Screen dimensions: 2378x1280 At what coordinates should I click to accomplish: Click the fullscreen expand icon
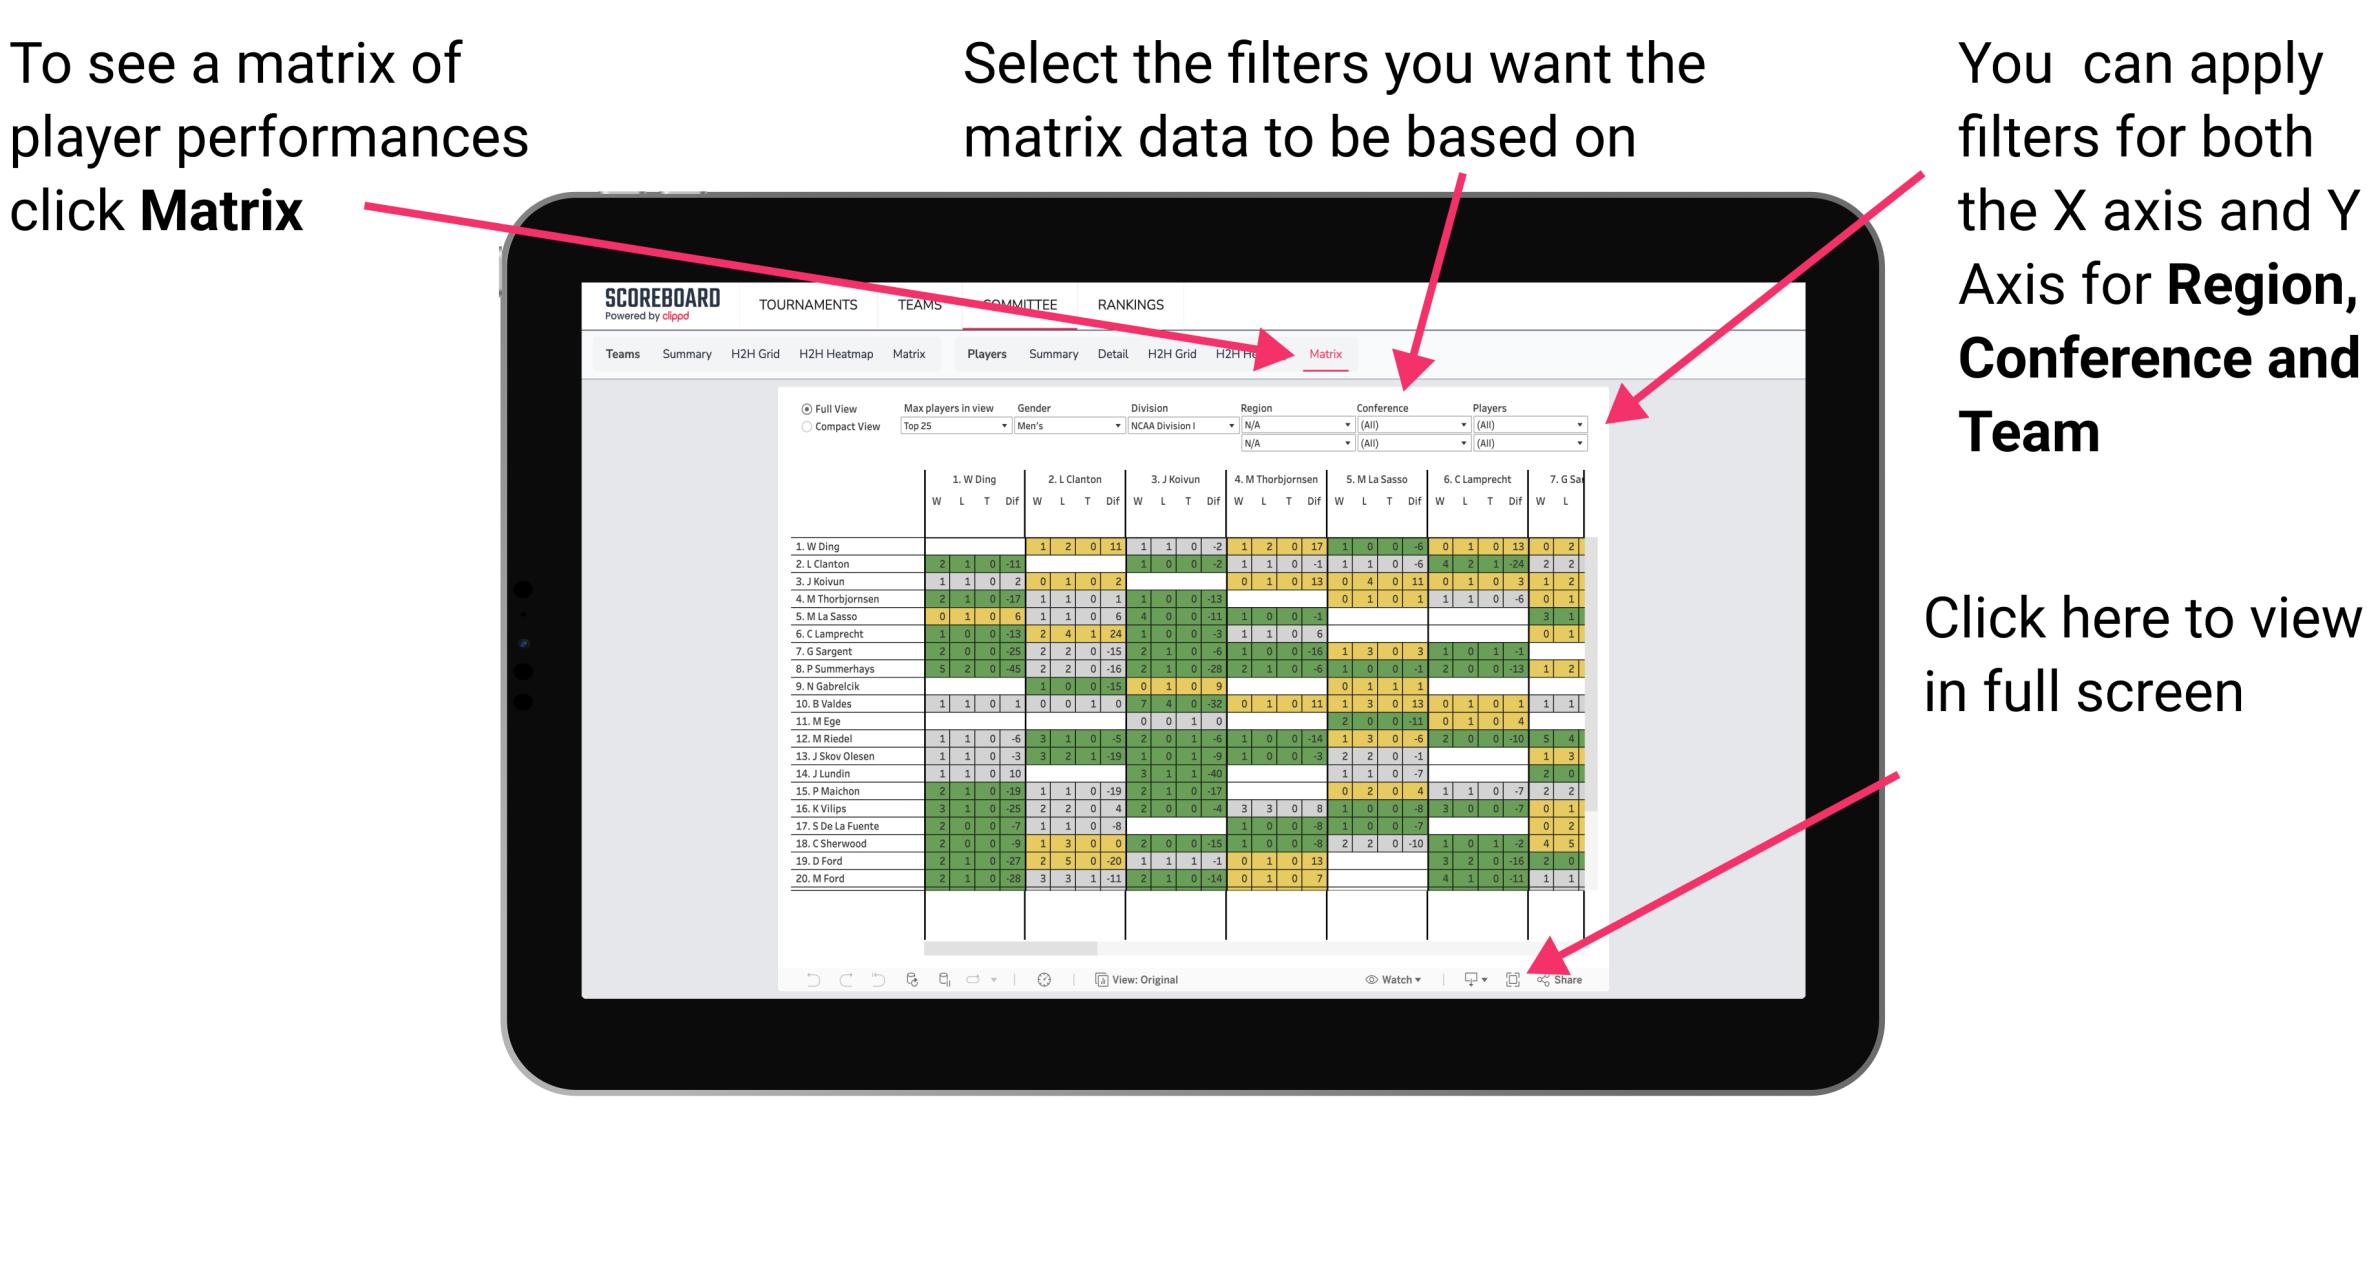pos(1514,979)
